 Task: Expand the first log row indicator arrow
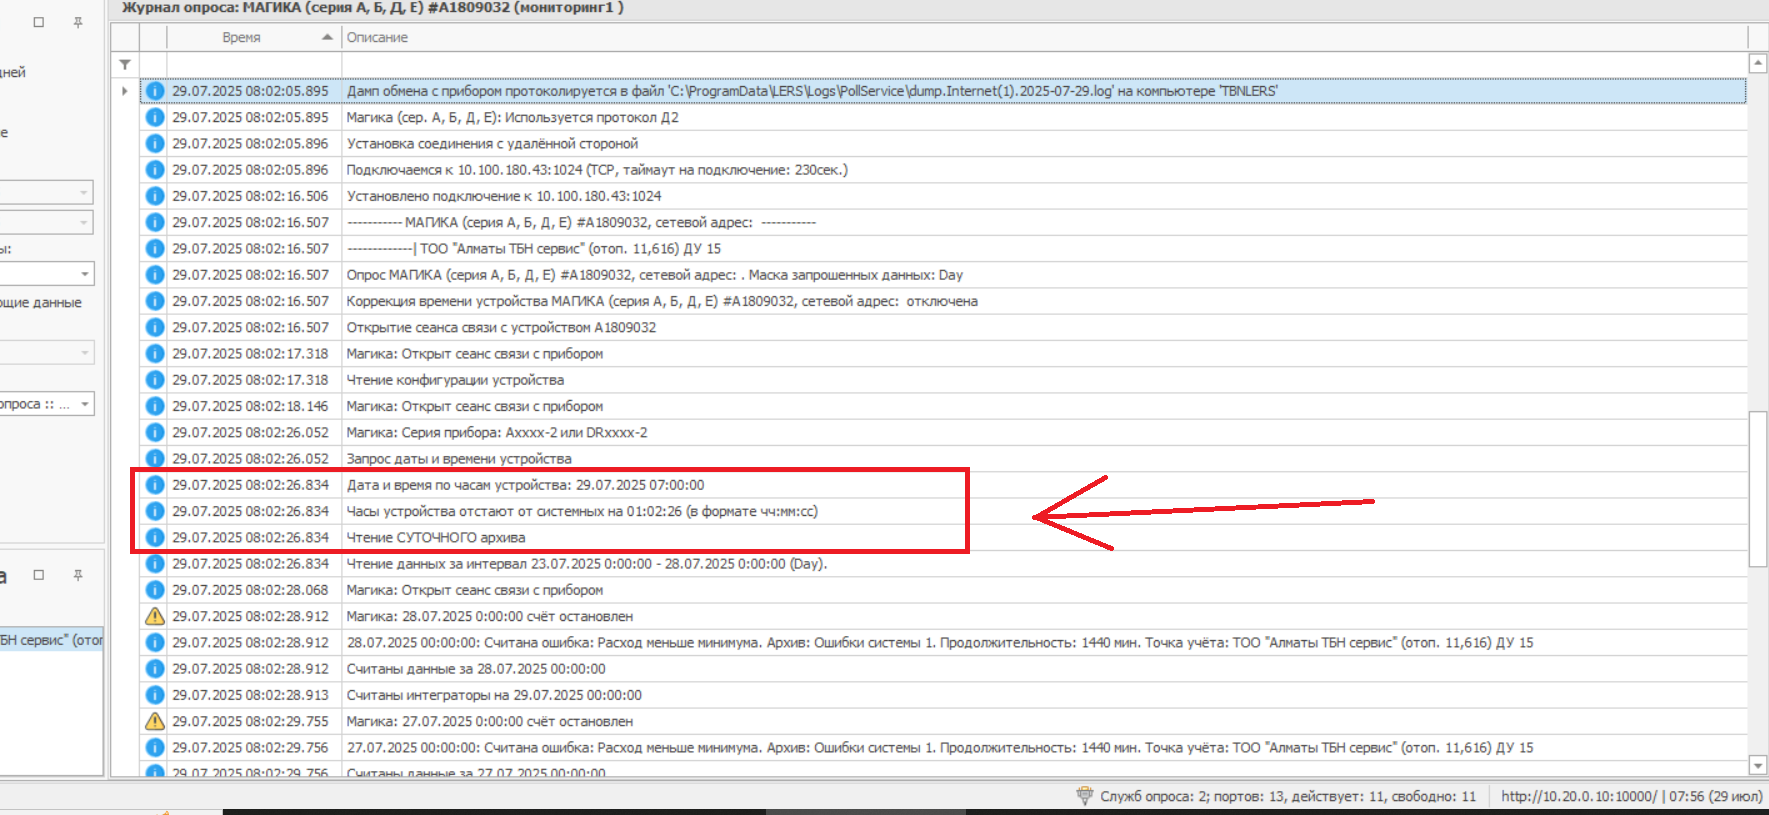(x=125, y=91)
